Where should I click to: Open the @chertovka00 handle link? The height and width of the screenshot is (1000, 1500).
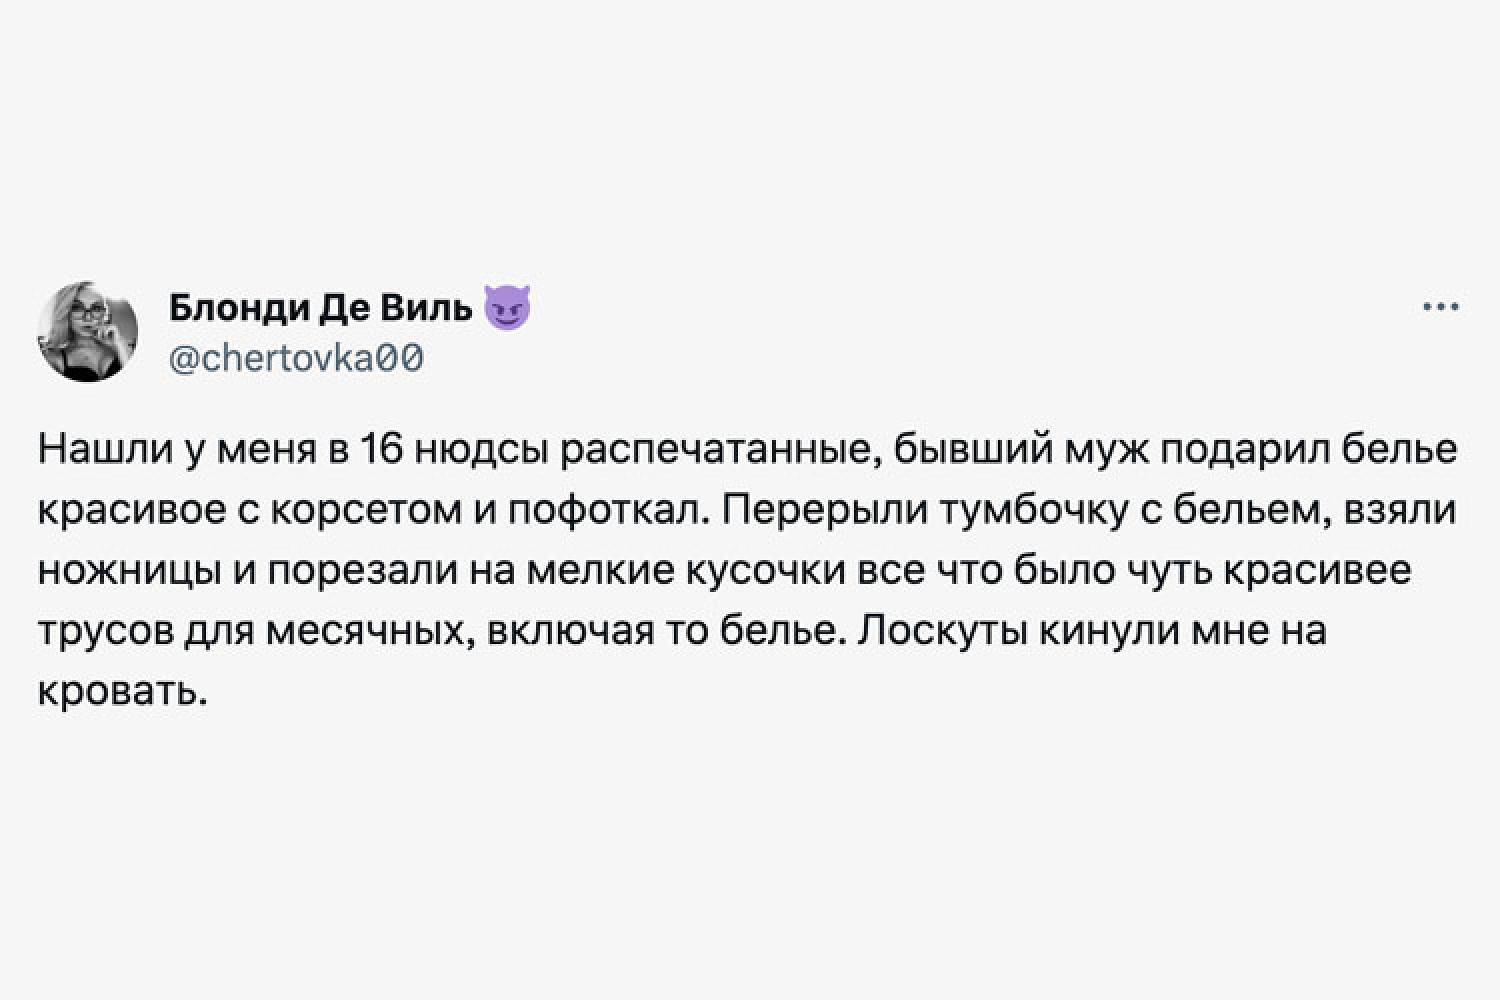click(296, 358)
